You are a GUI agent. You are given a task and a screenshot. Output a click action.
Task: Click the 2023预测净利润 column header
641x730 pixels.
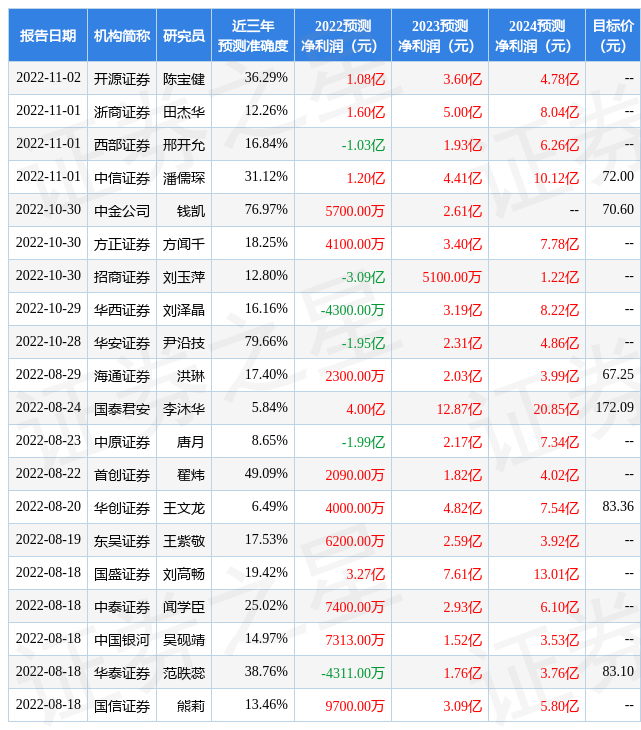coord(440,35)
